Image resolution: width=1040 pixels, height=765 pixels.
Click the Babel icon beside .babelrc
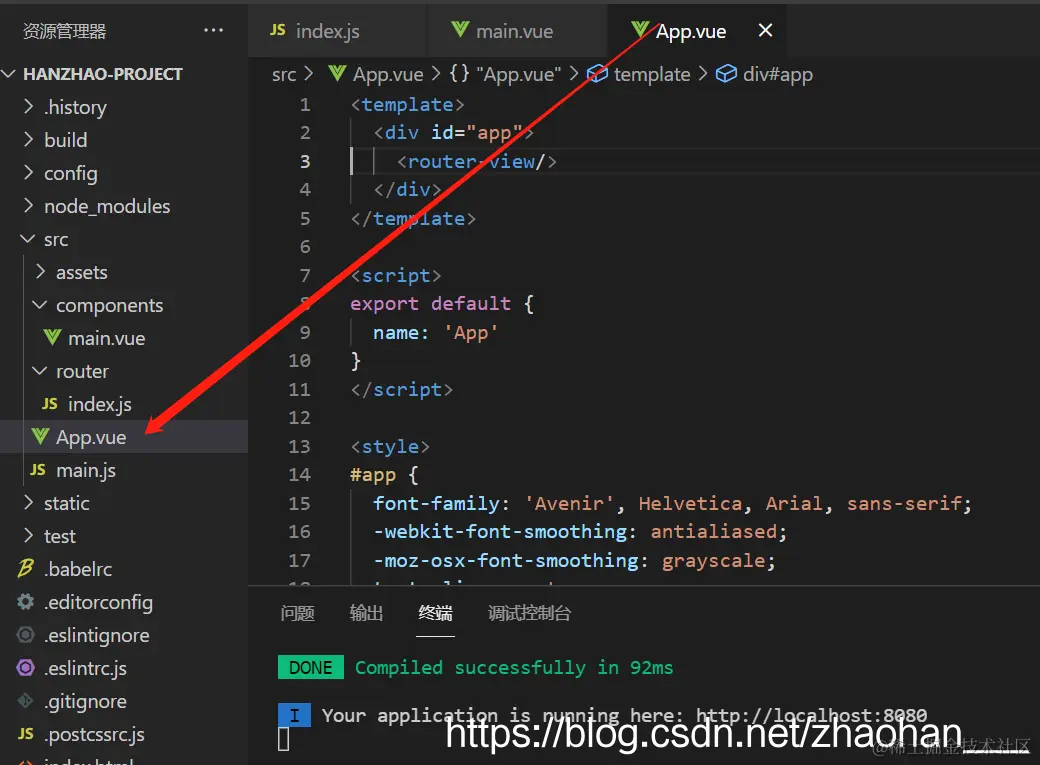[25, 569]
